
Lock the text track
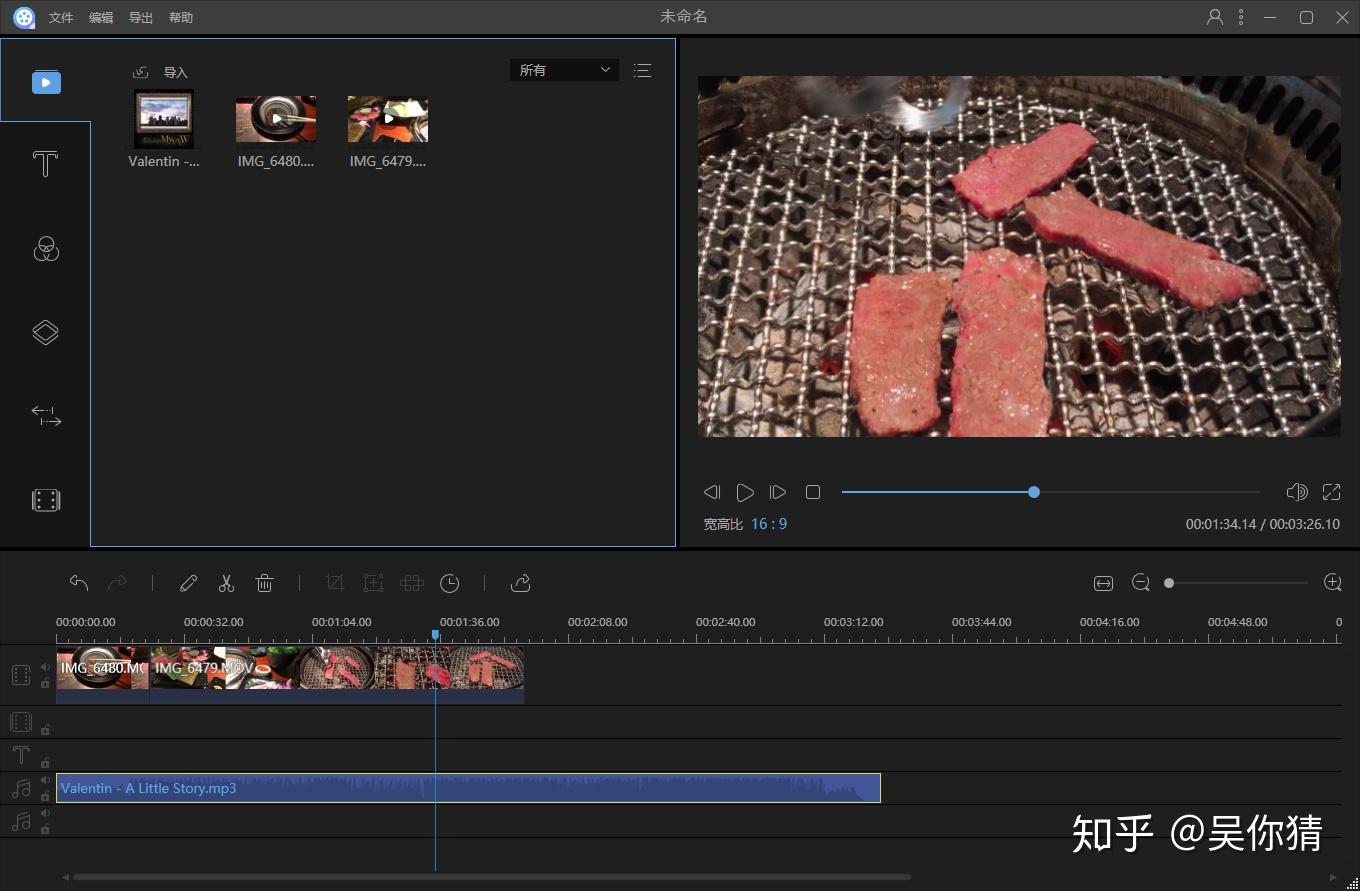[x=45, y=763]
